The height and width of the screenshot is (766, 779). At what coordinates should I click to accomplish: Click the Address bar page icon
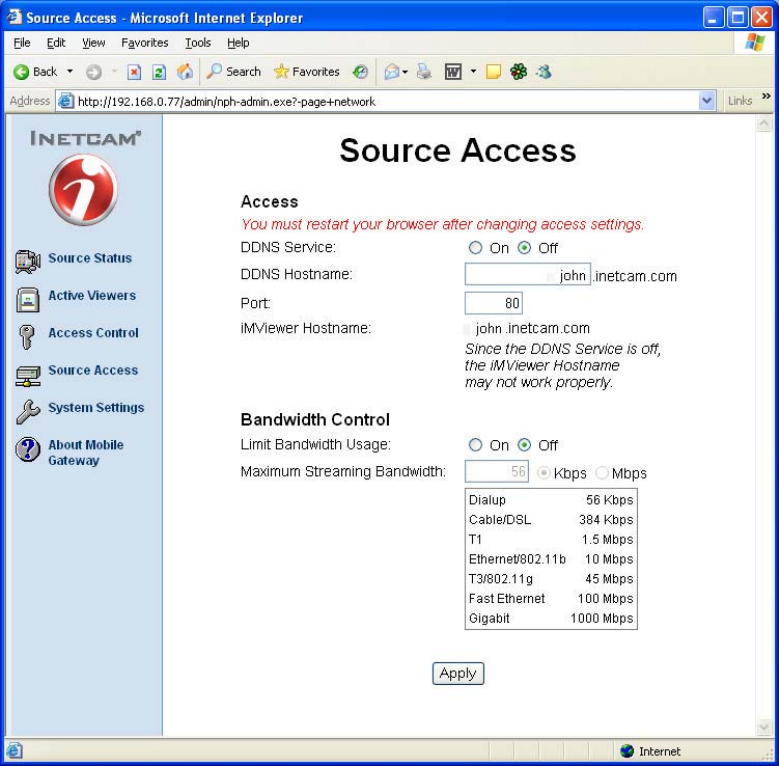point(66,101)
